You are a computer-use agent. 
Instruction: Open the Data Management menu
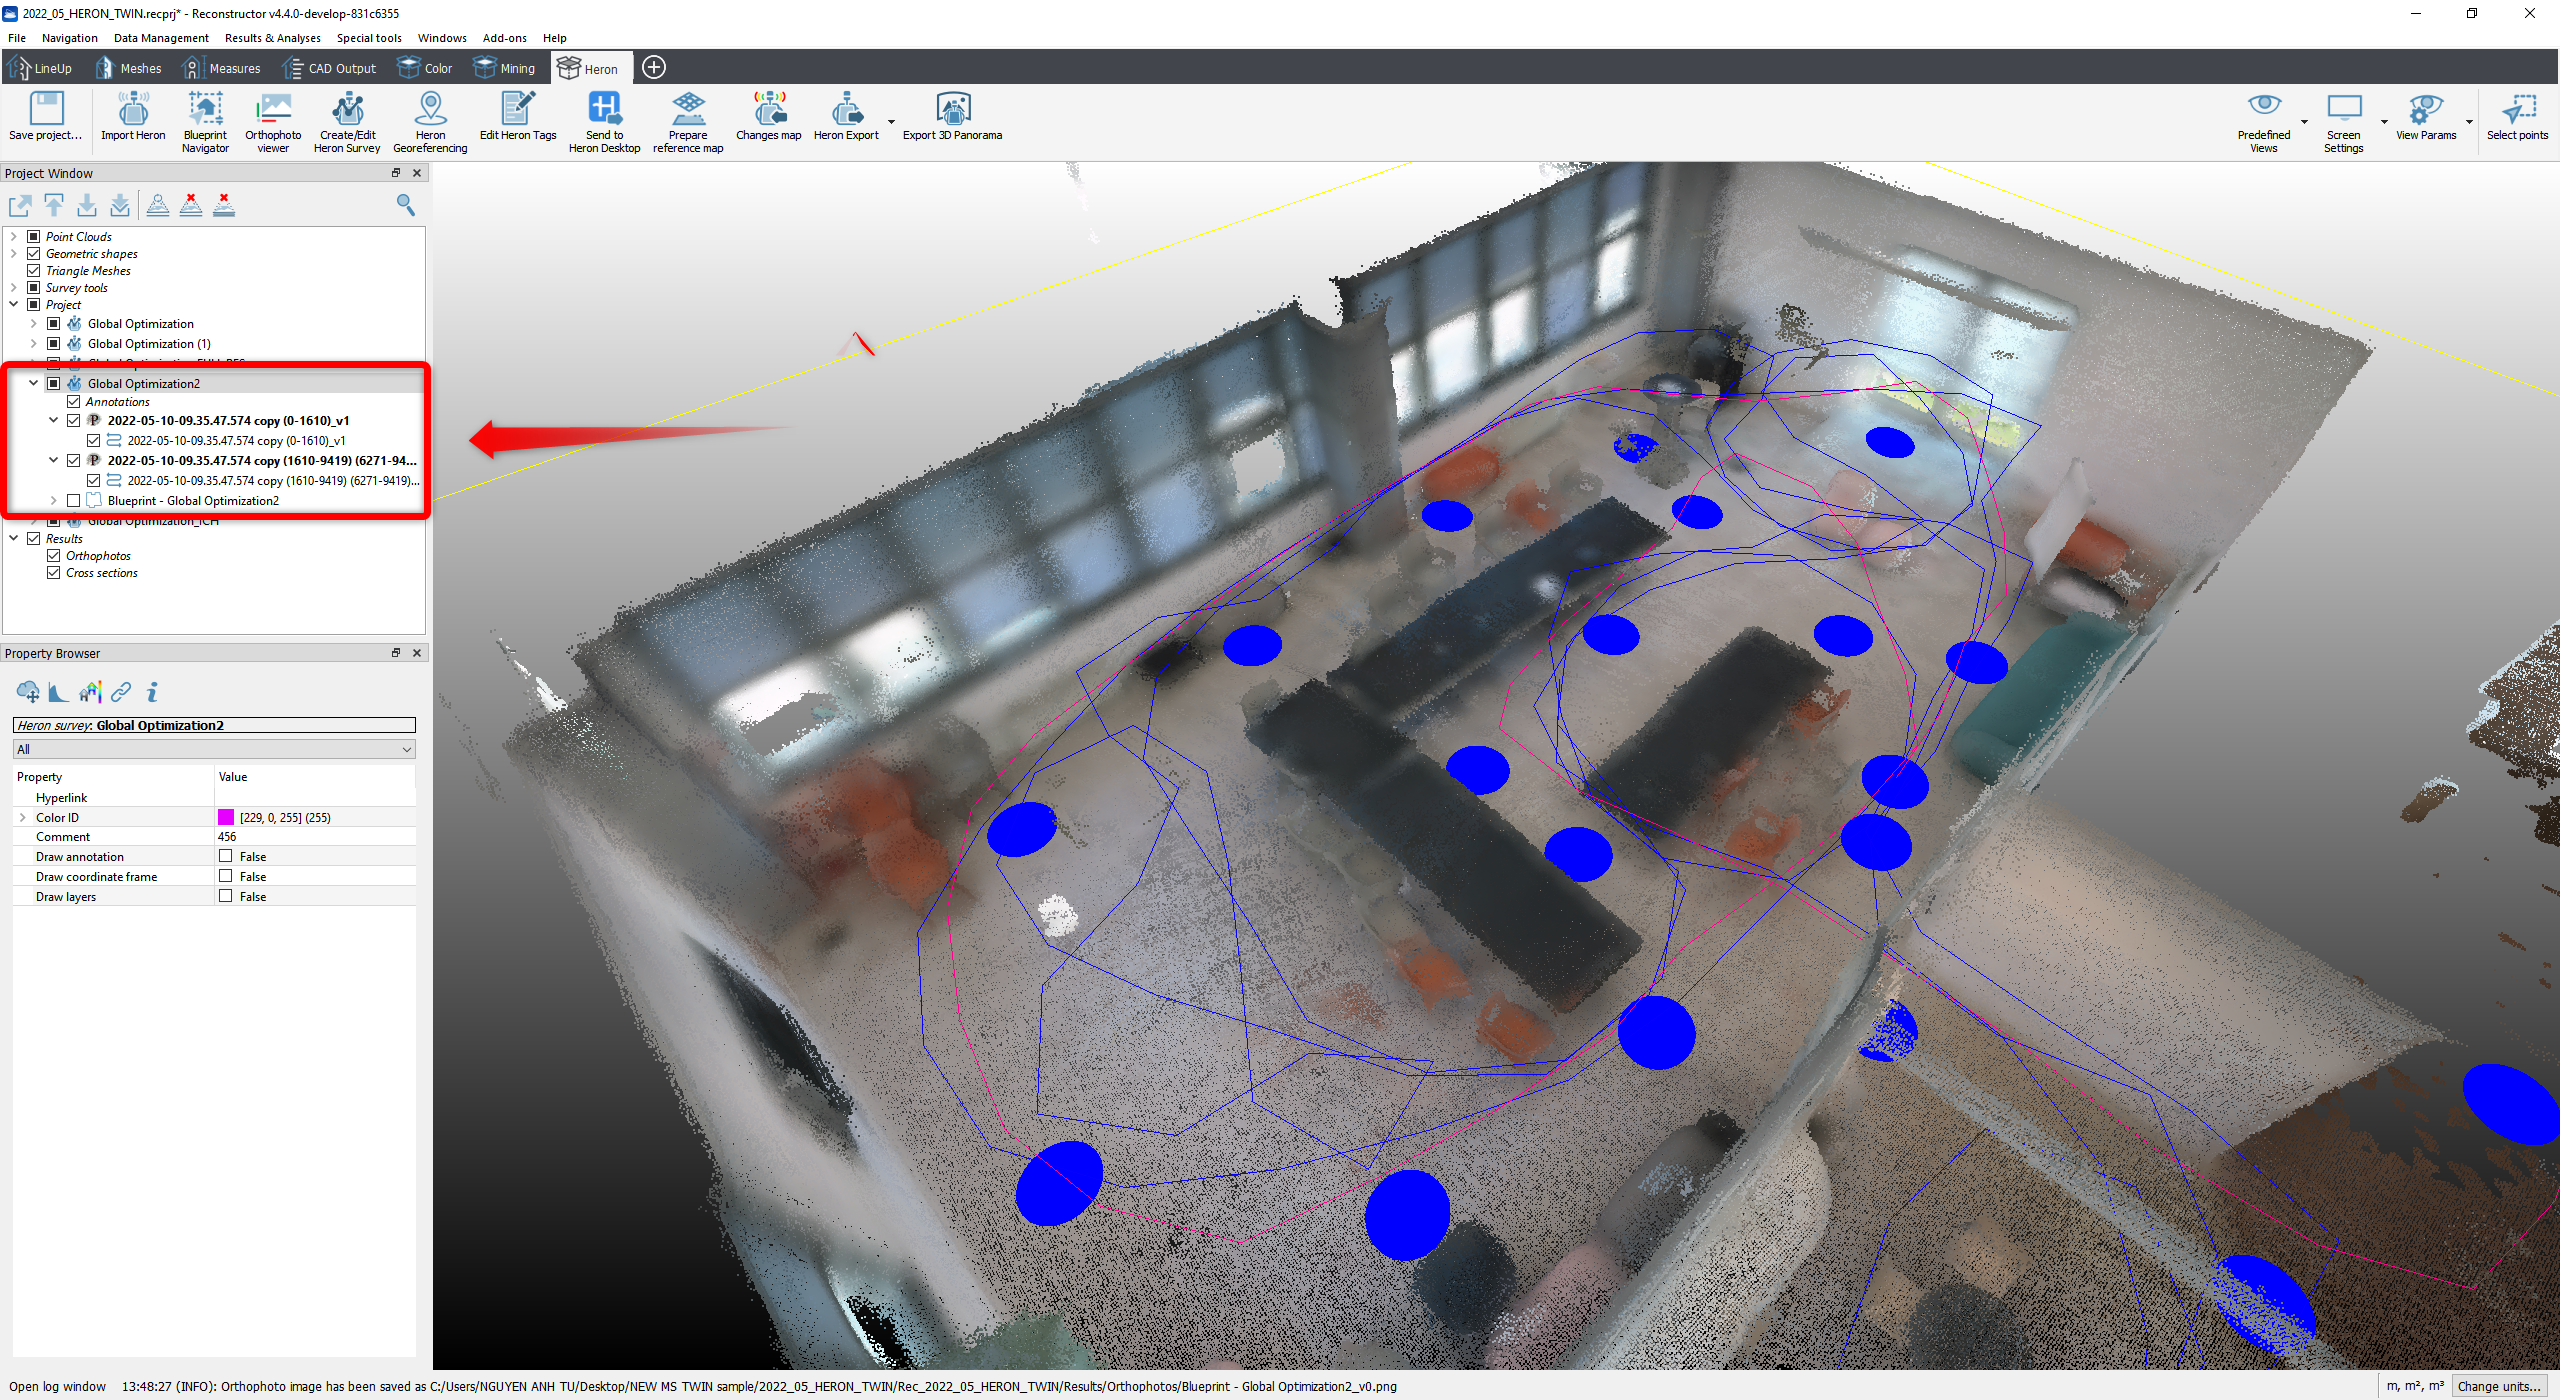pos(161,38)
